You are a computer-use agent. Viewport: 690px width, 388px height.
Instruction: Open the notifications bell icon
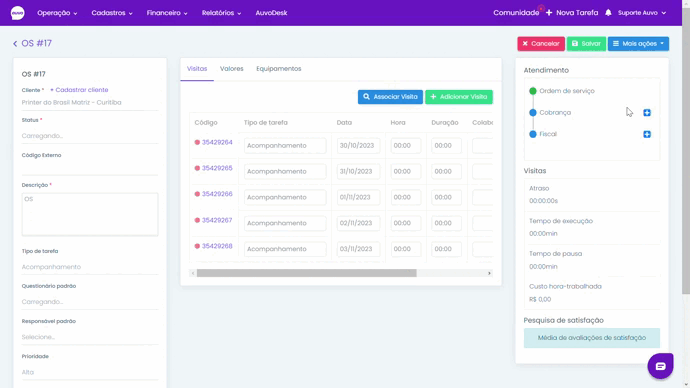tap(608, 13)
